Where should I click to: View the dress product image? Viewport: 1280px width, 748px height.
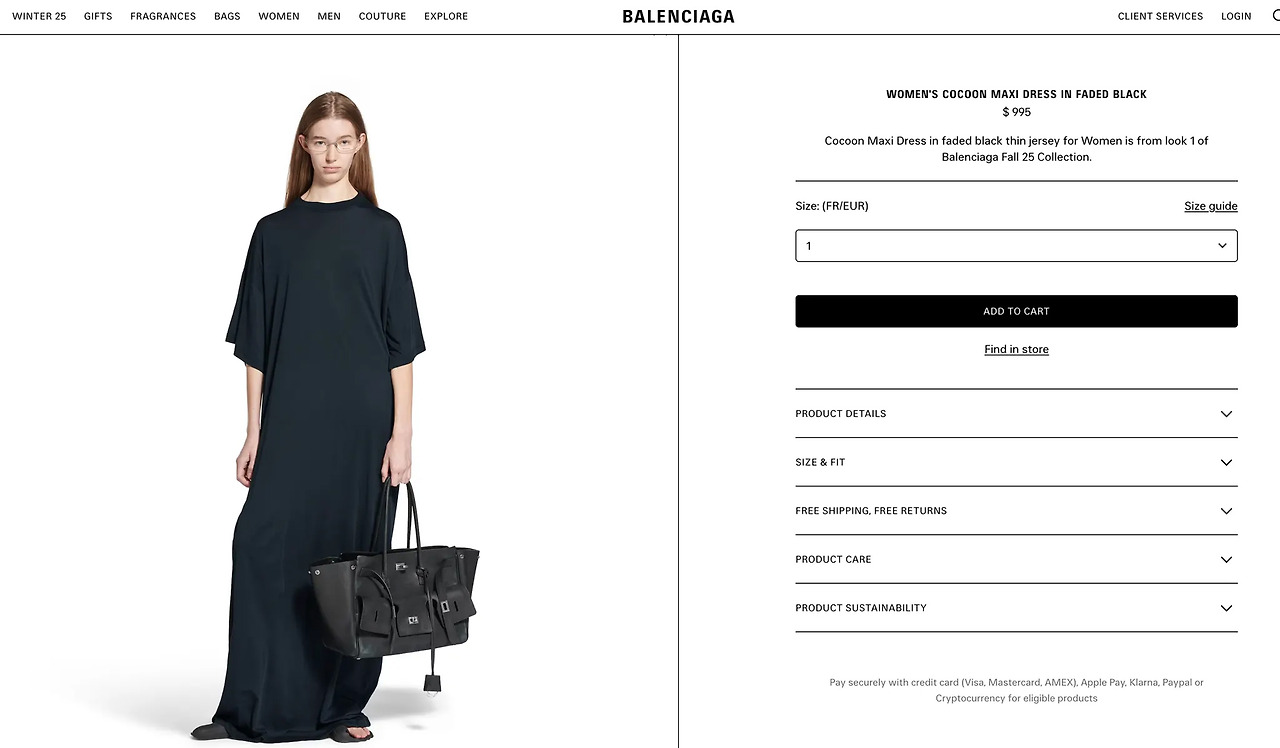pyautogui.click(x=338, y=392)
